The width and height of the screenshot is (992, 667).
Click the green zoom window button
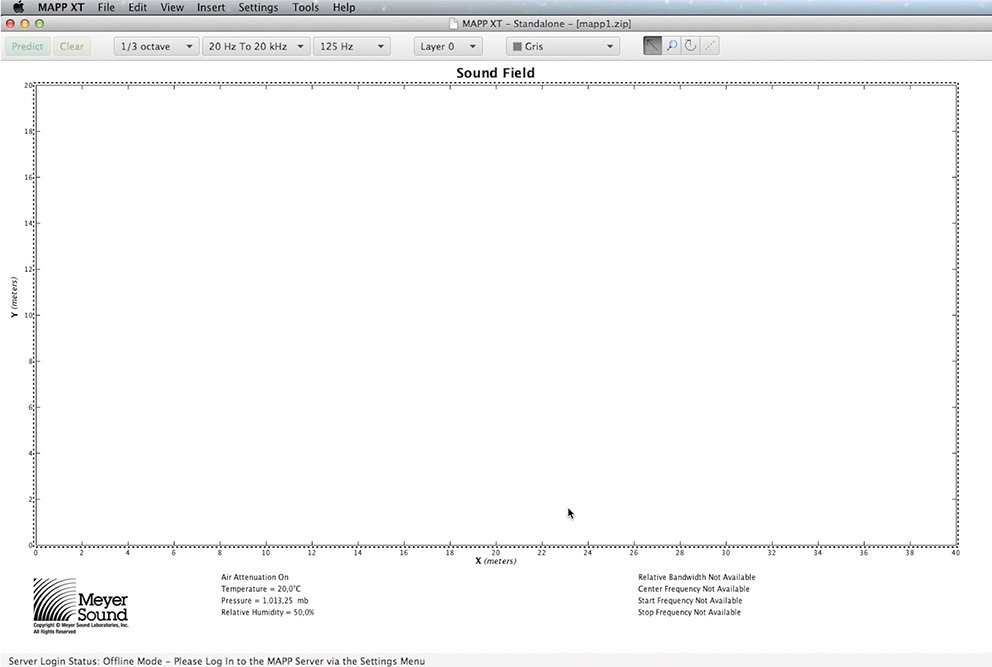click(39, 23)
